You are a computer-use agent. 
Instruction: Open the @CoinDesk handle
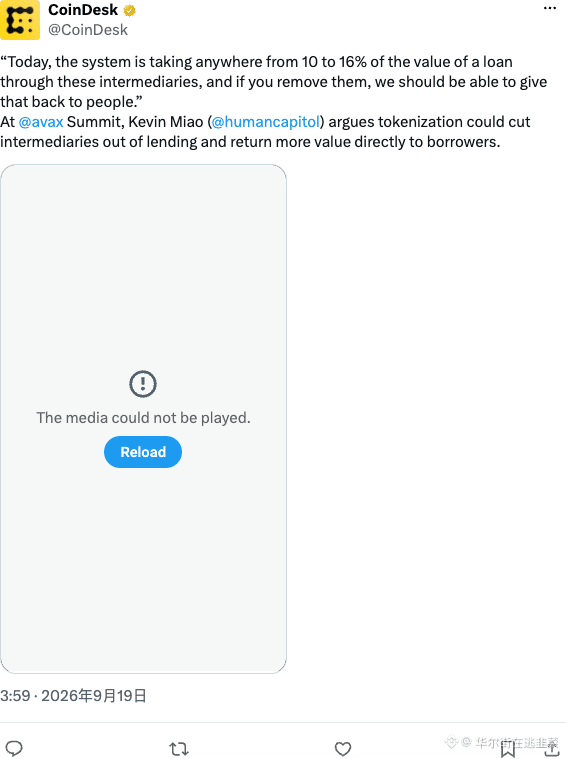tap(88, 30)
